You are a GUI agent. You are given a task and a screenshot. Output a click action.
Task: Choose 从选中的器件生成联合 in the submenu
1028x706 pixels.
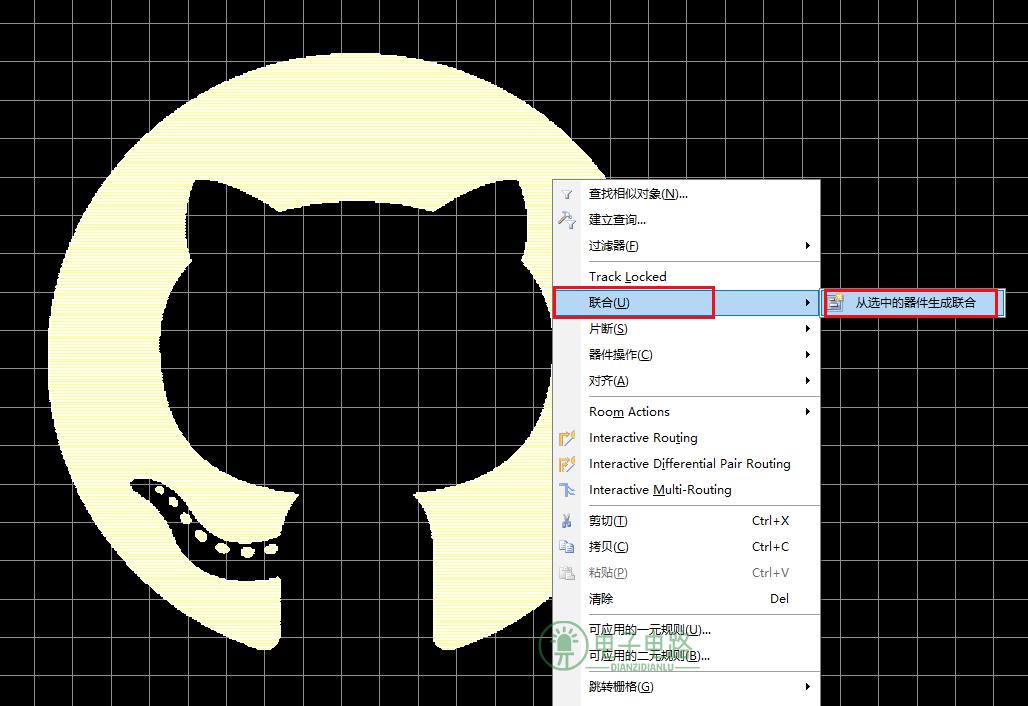(x=913, y=303)
